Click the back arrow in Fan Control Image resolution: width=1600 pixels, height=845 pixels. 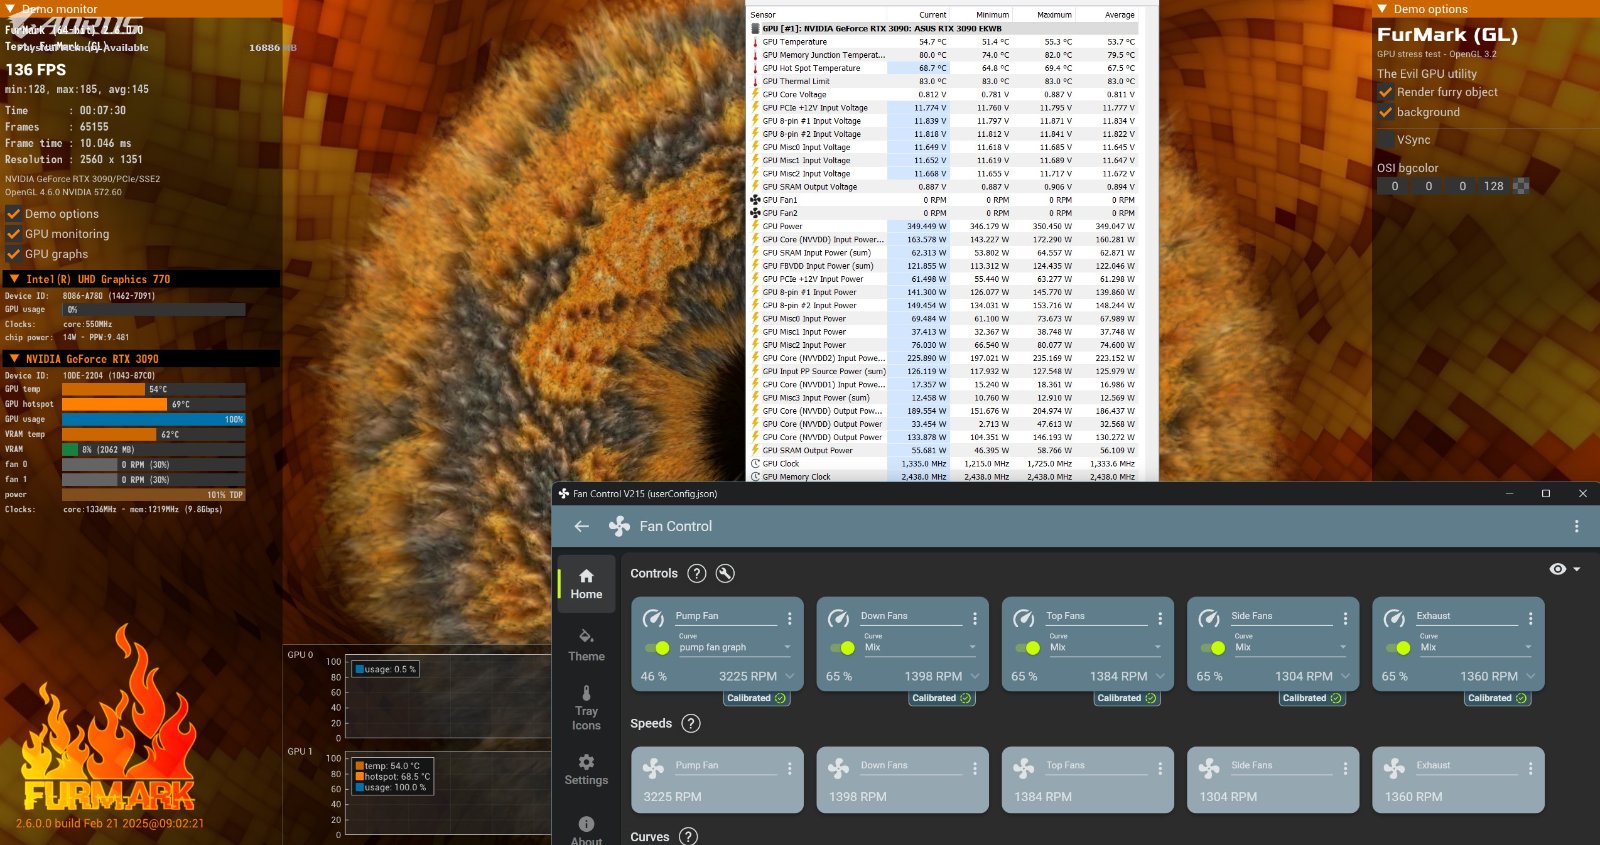point(582,526)
